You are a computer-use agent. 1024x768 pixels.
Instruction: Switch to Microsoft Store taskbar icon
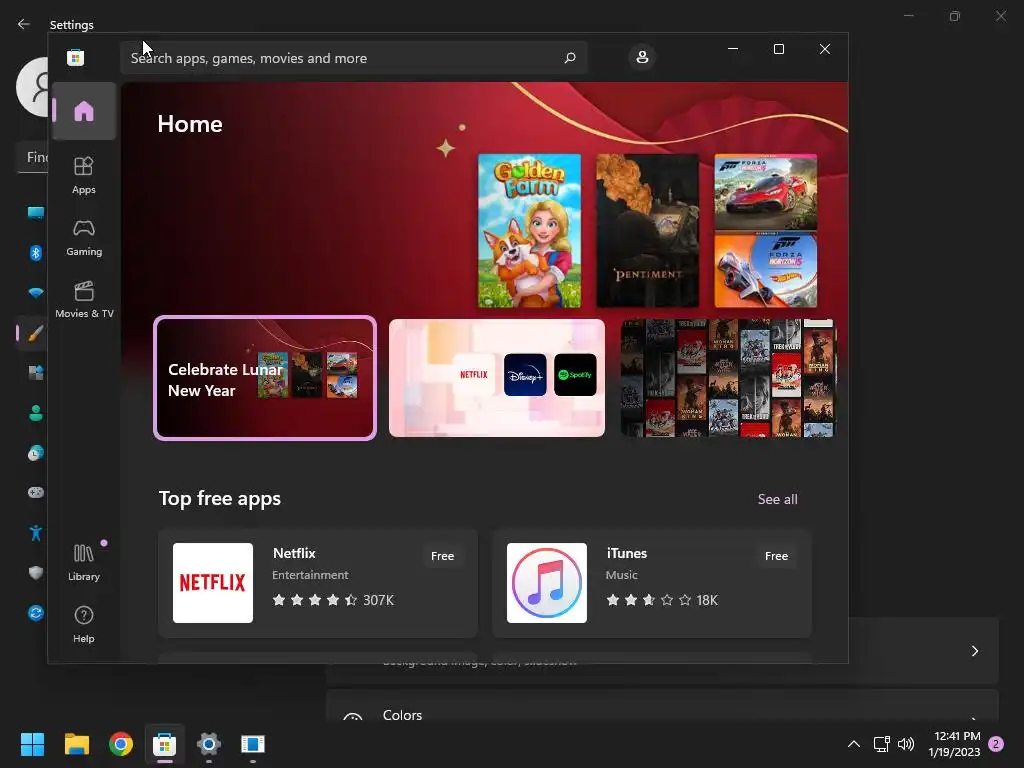click(165, 744)
